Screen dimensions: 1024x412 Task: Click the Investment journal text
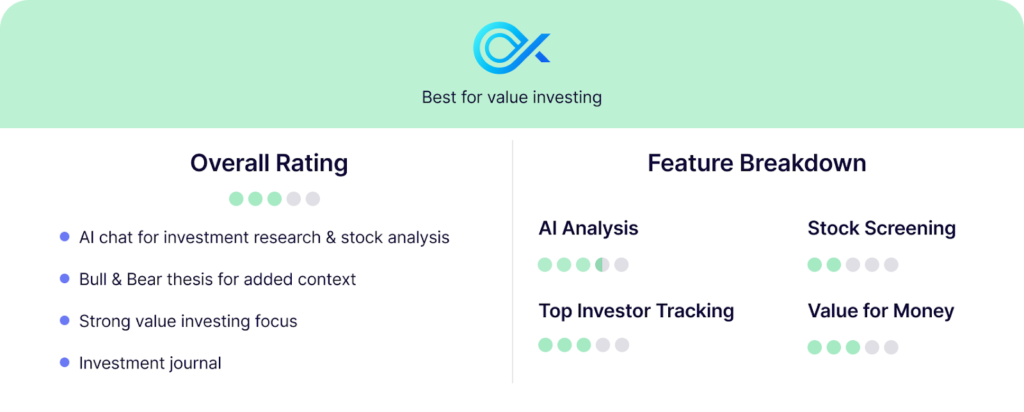[150, 363]
